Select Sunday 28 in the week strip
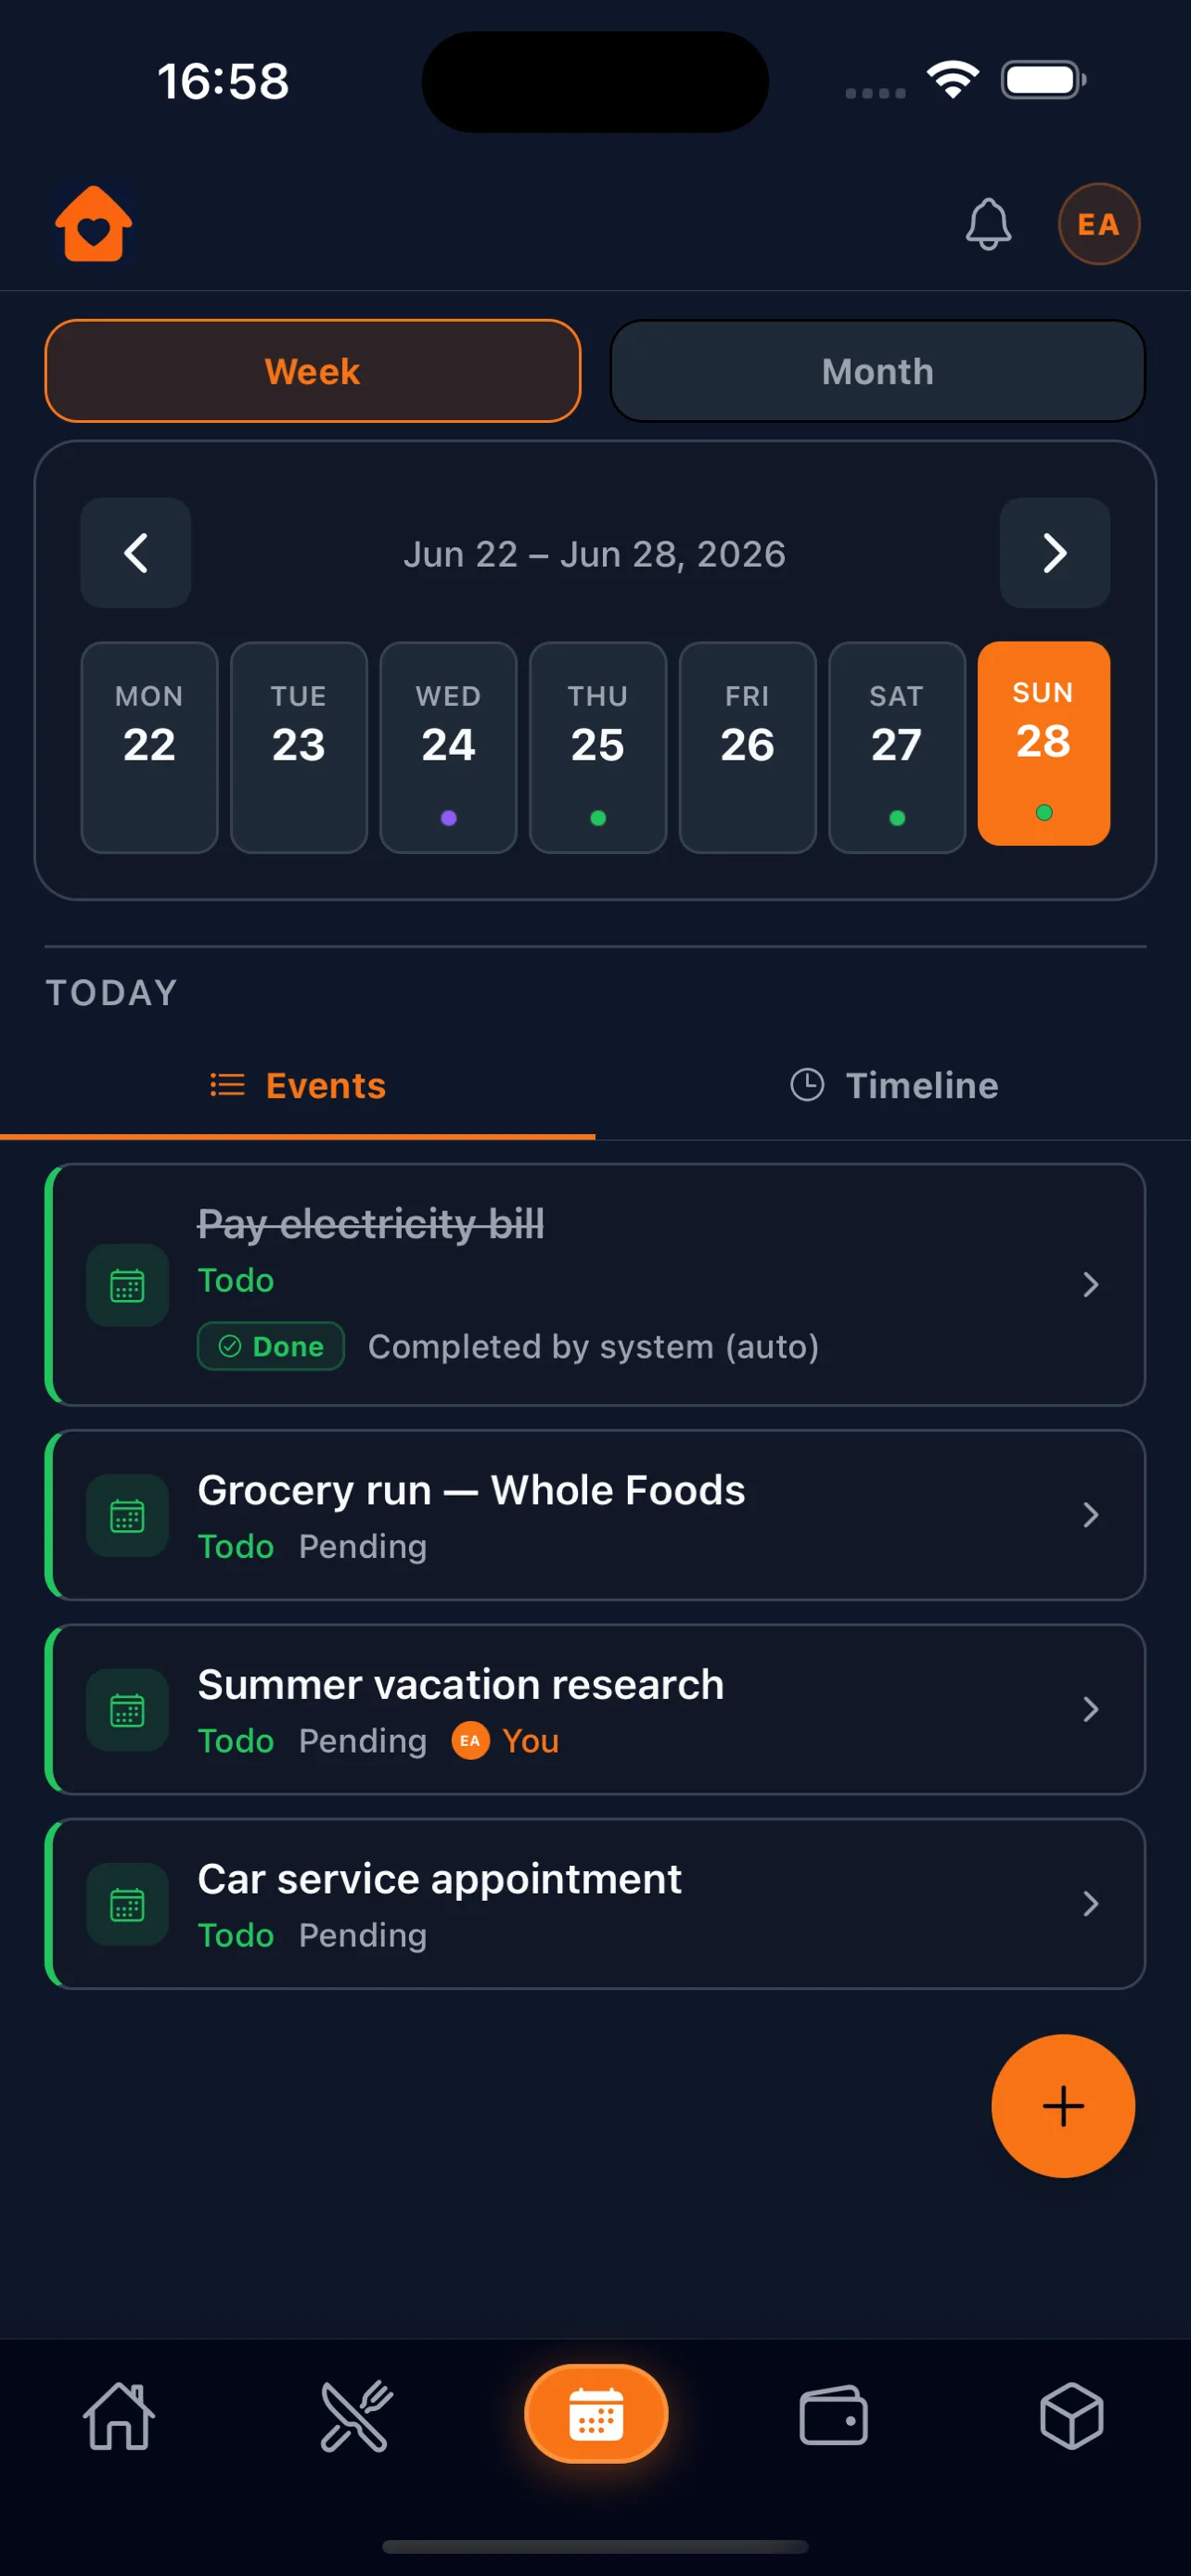Screen dimensions: 1191x2576 1043,743
